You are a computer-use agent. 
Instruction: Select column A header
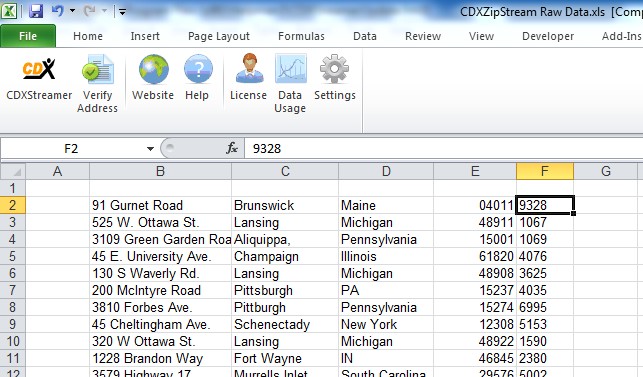(x=57, y=171)
